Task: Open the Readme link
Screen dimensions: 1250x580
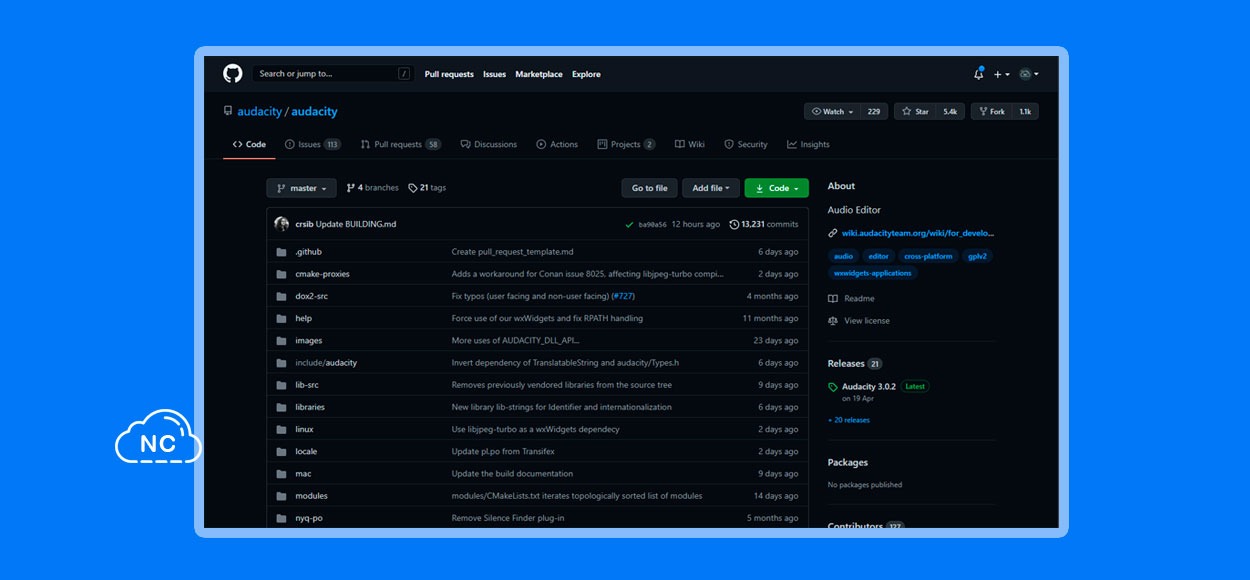Action: tap(852, 299)
